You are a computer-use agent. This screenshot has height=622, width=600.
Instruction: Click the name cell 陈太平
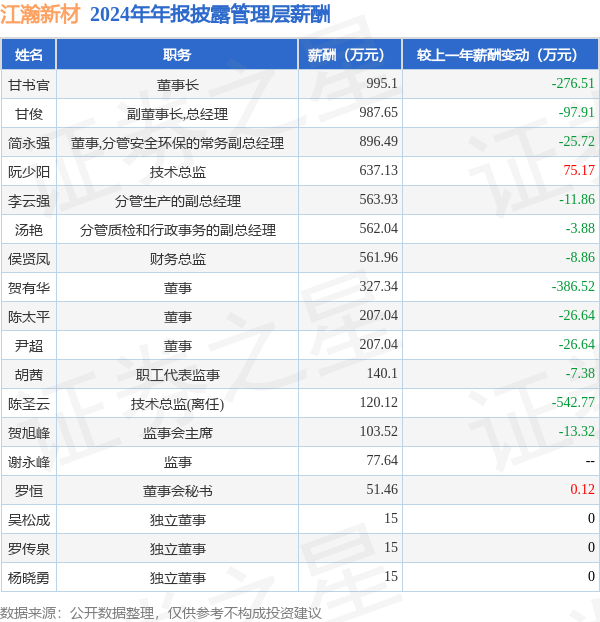29,317
